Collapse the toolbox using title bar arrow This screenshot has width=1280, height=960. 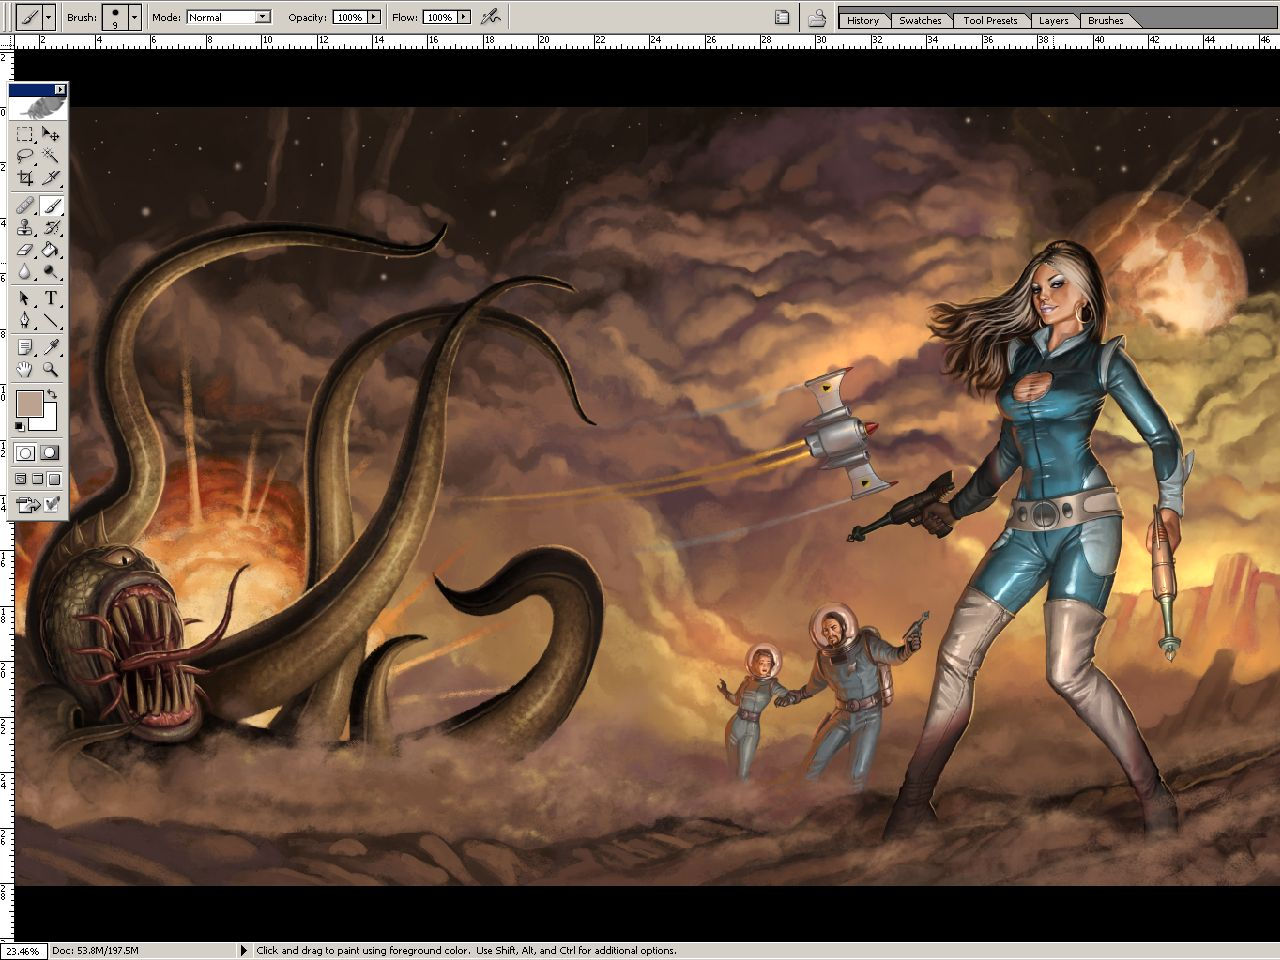(59, 89)
